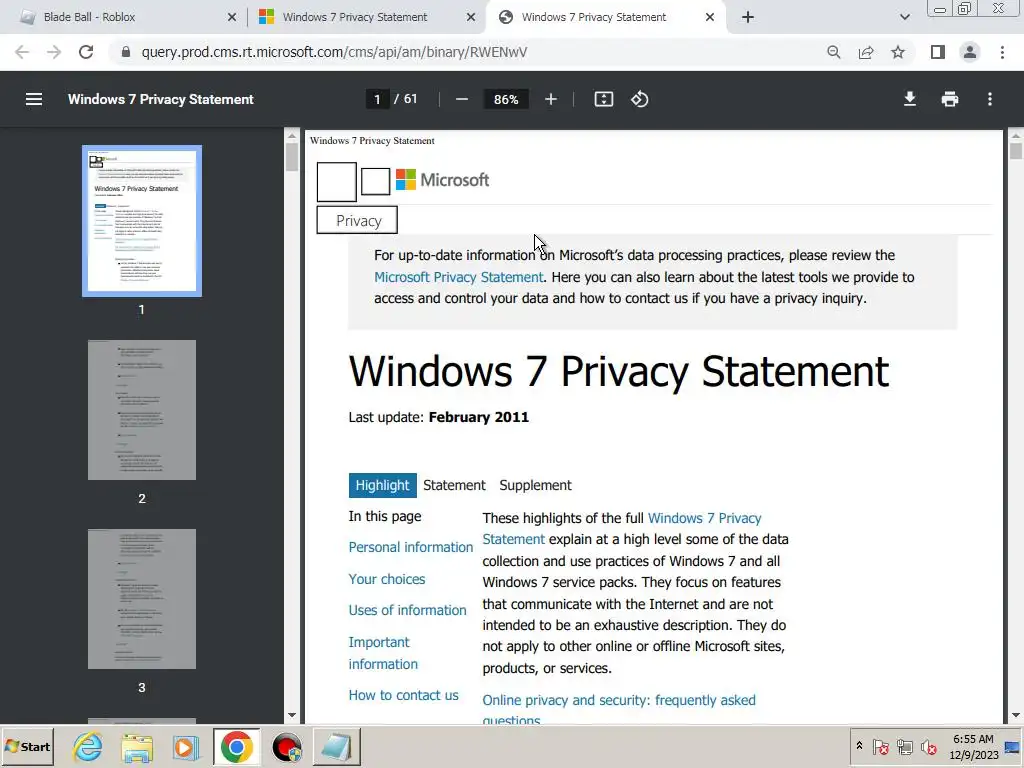1024x768 pixels.
Task: Print the Windows 7 Privacy Statement
Action: click(950, 99)
